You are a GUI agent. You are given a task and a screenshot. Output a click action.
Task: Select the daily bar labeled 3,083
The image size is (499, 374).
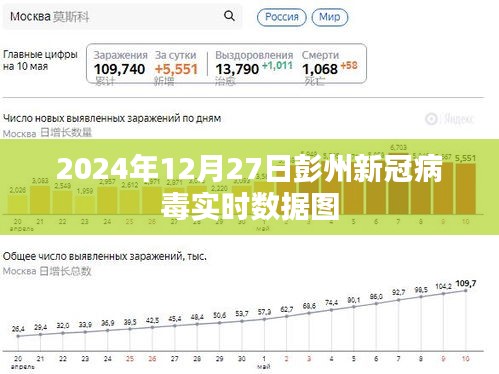40,200
